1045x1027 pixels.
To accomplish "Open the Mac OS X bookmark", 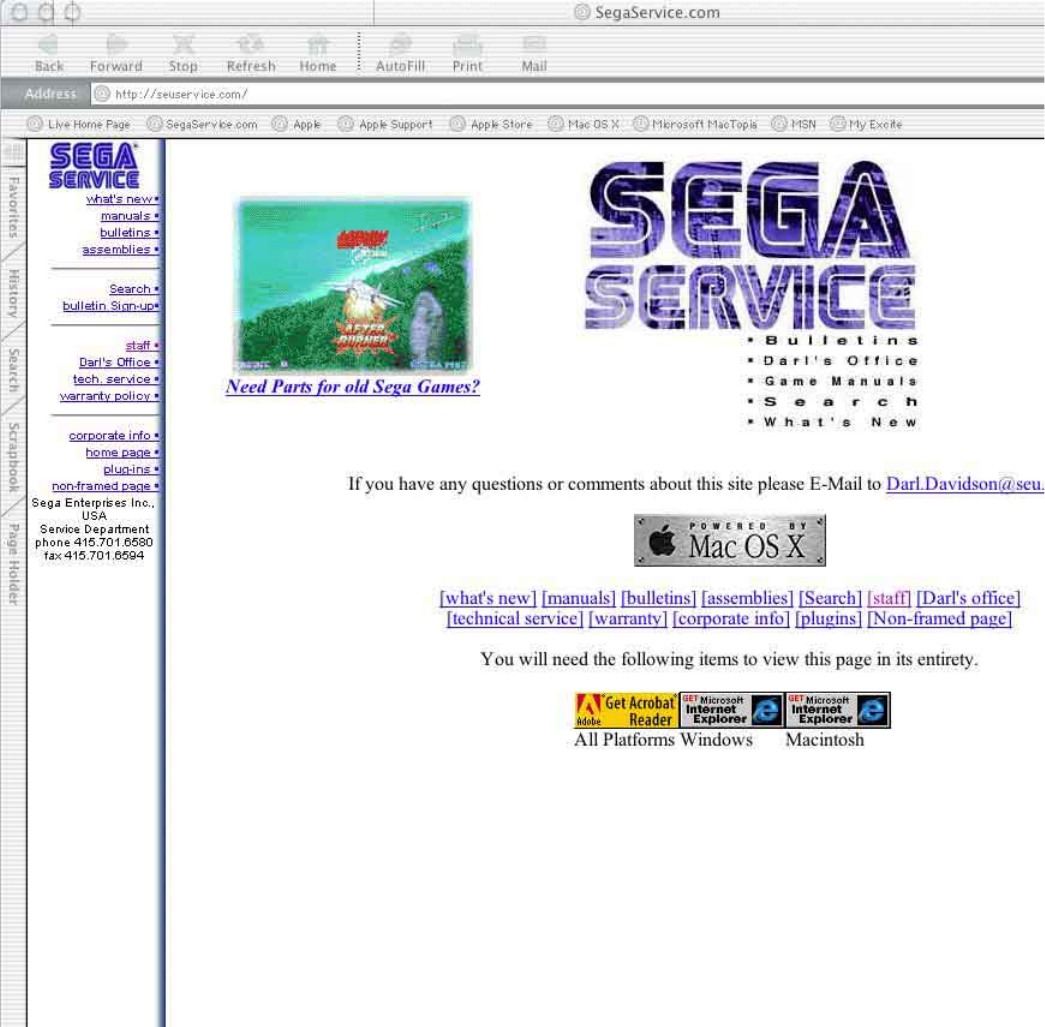I will (x=584, y=124).
